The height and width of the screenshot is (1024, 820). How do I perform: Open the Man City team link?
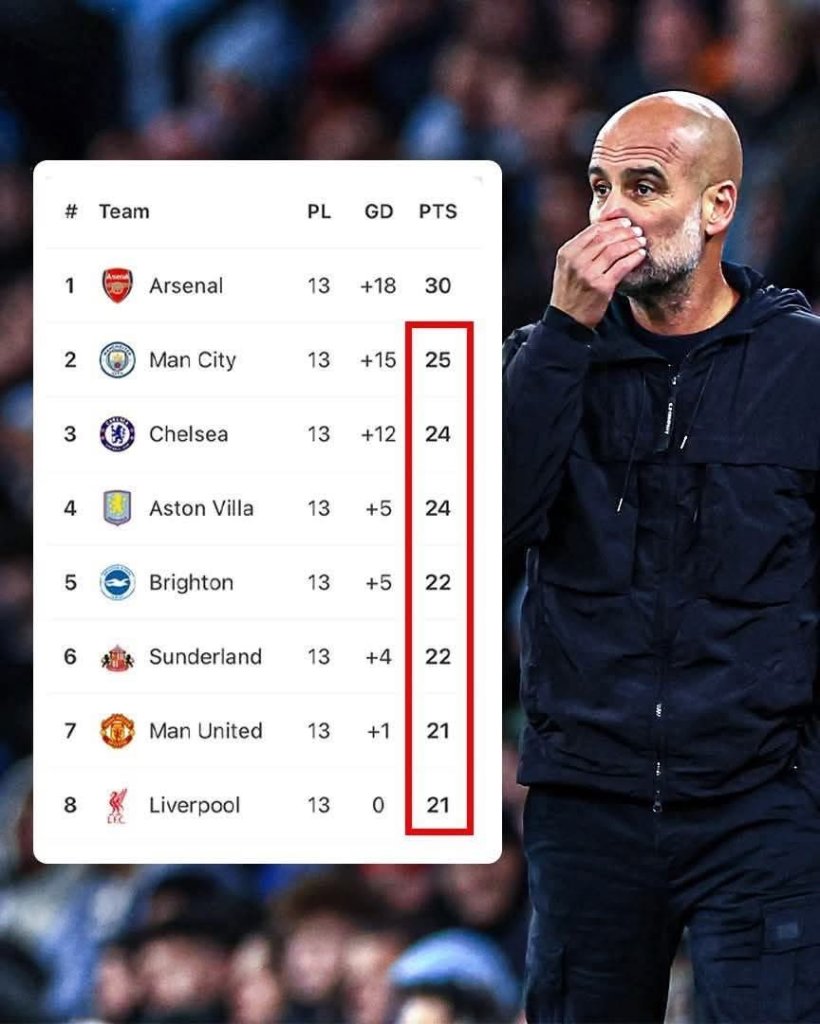point(192,360)
